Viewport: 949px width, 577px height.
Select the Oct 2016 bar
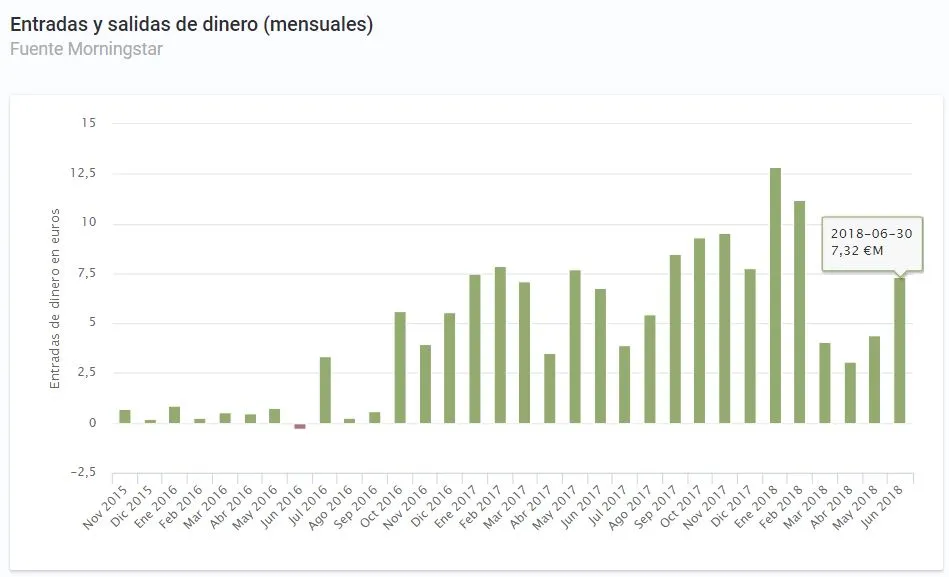pos(400,368)
